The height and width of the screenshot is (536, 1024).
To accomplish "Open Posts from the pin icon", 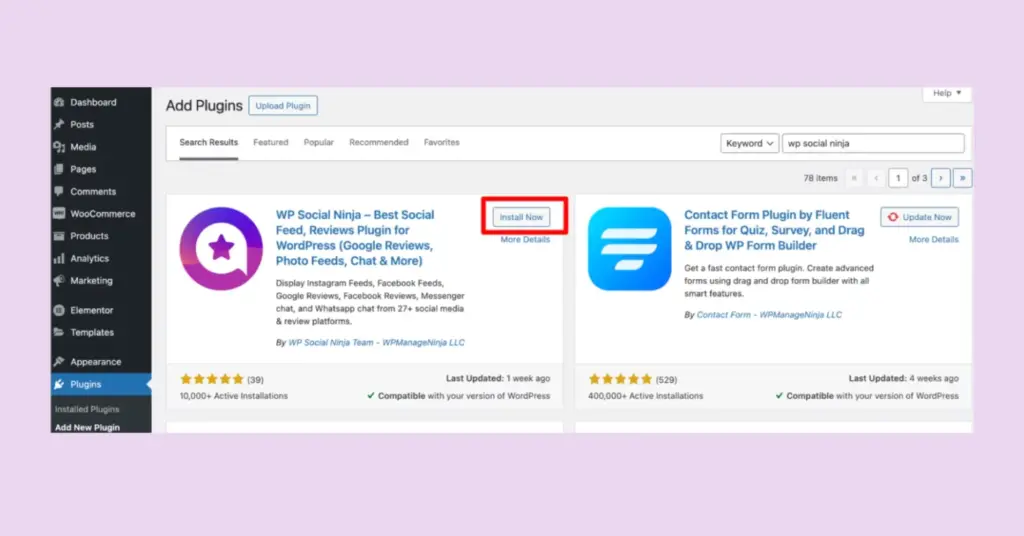I will pos(60,125).
